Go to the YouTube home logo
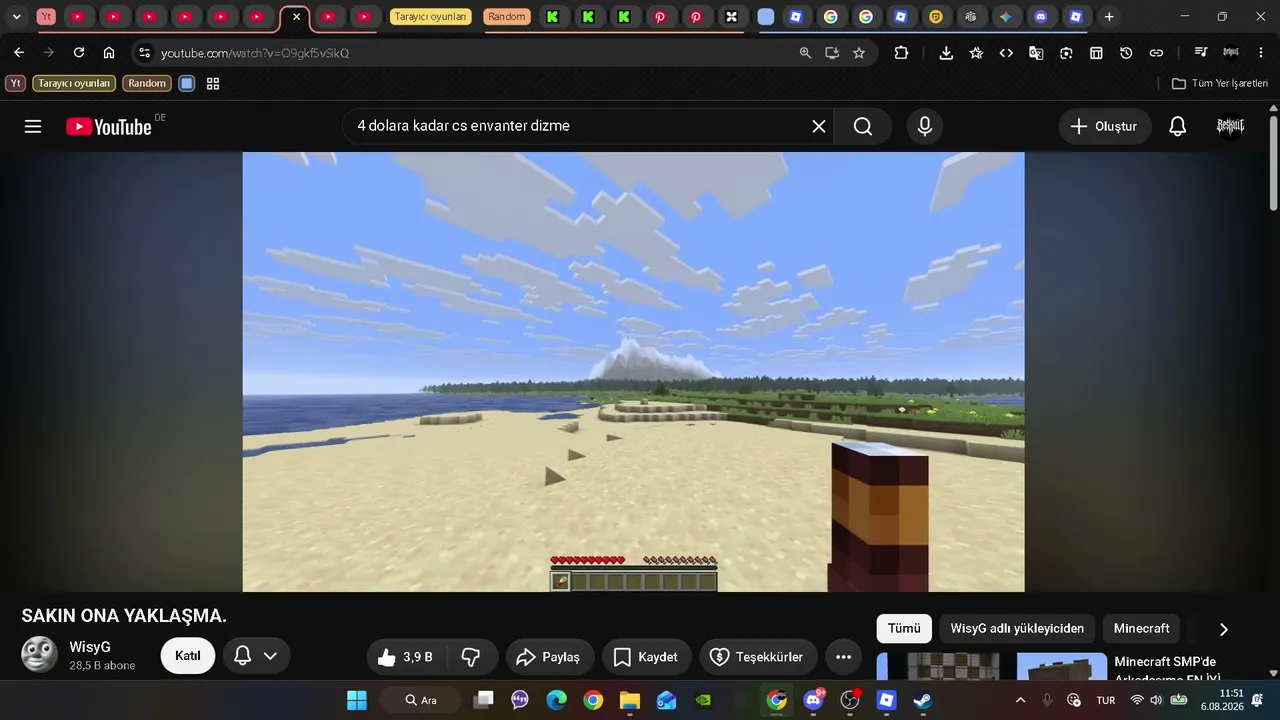This screenshot has height=720, width=1280. click(x=109, y=127)
